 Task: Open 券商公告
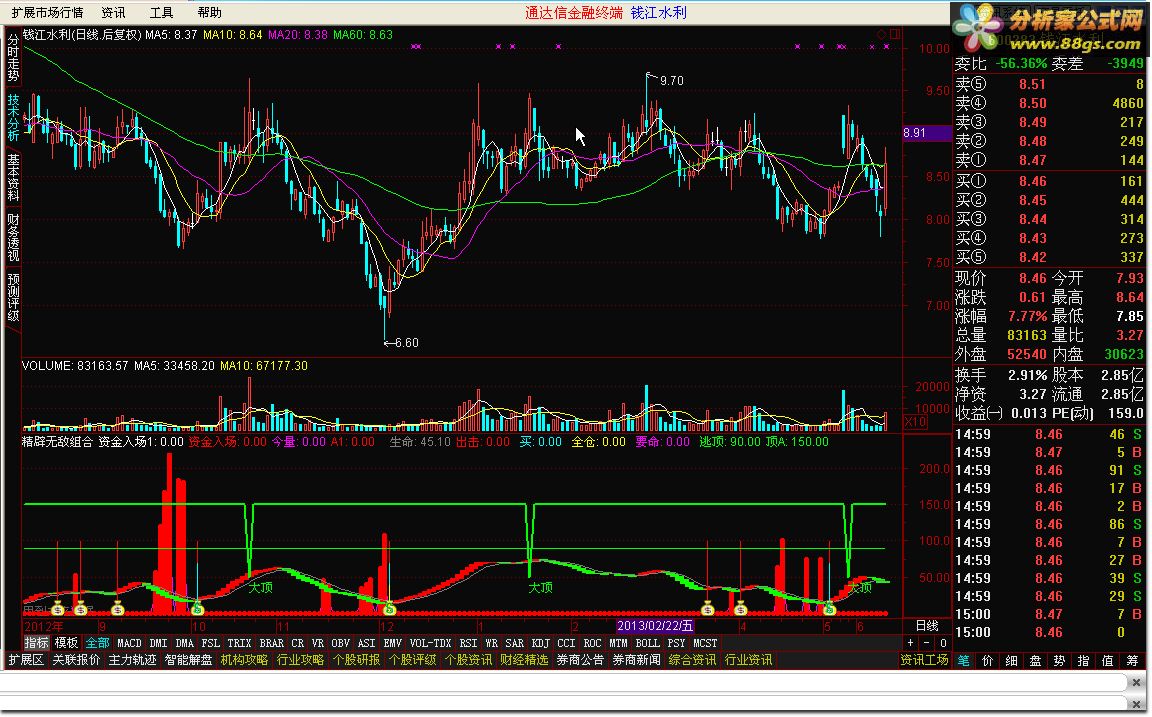580,660
